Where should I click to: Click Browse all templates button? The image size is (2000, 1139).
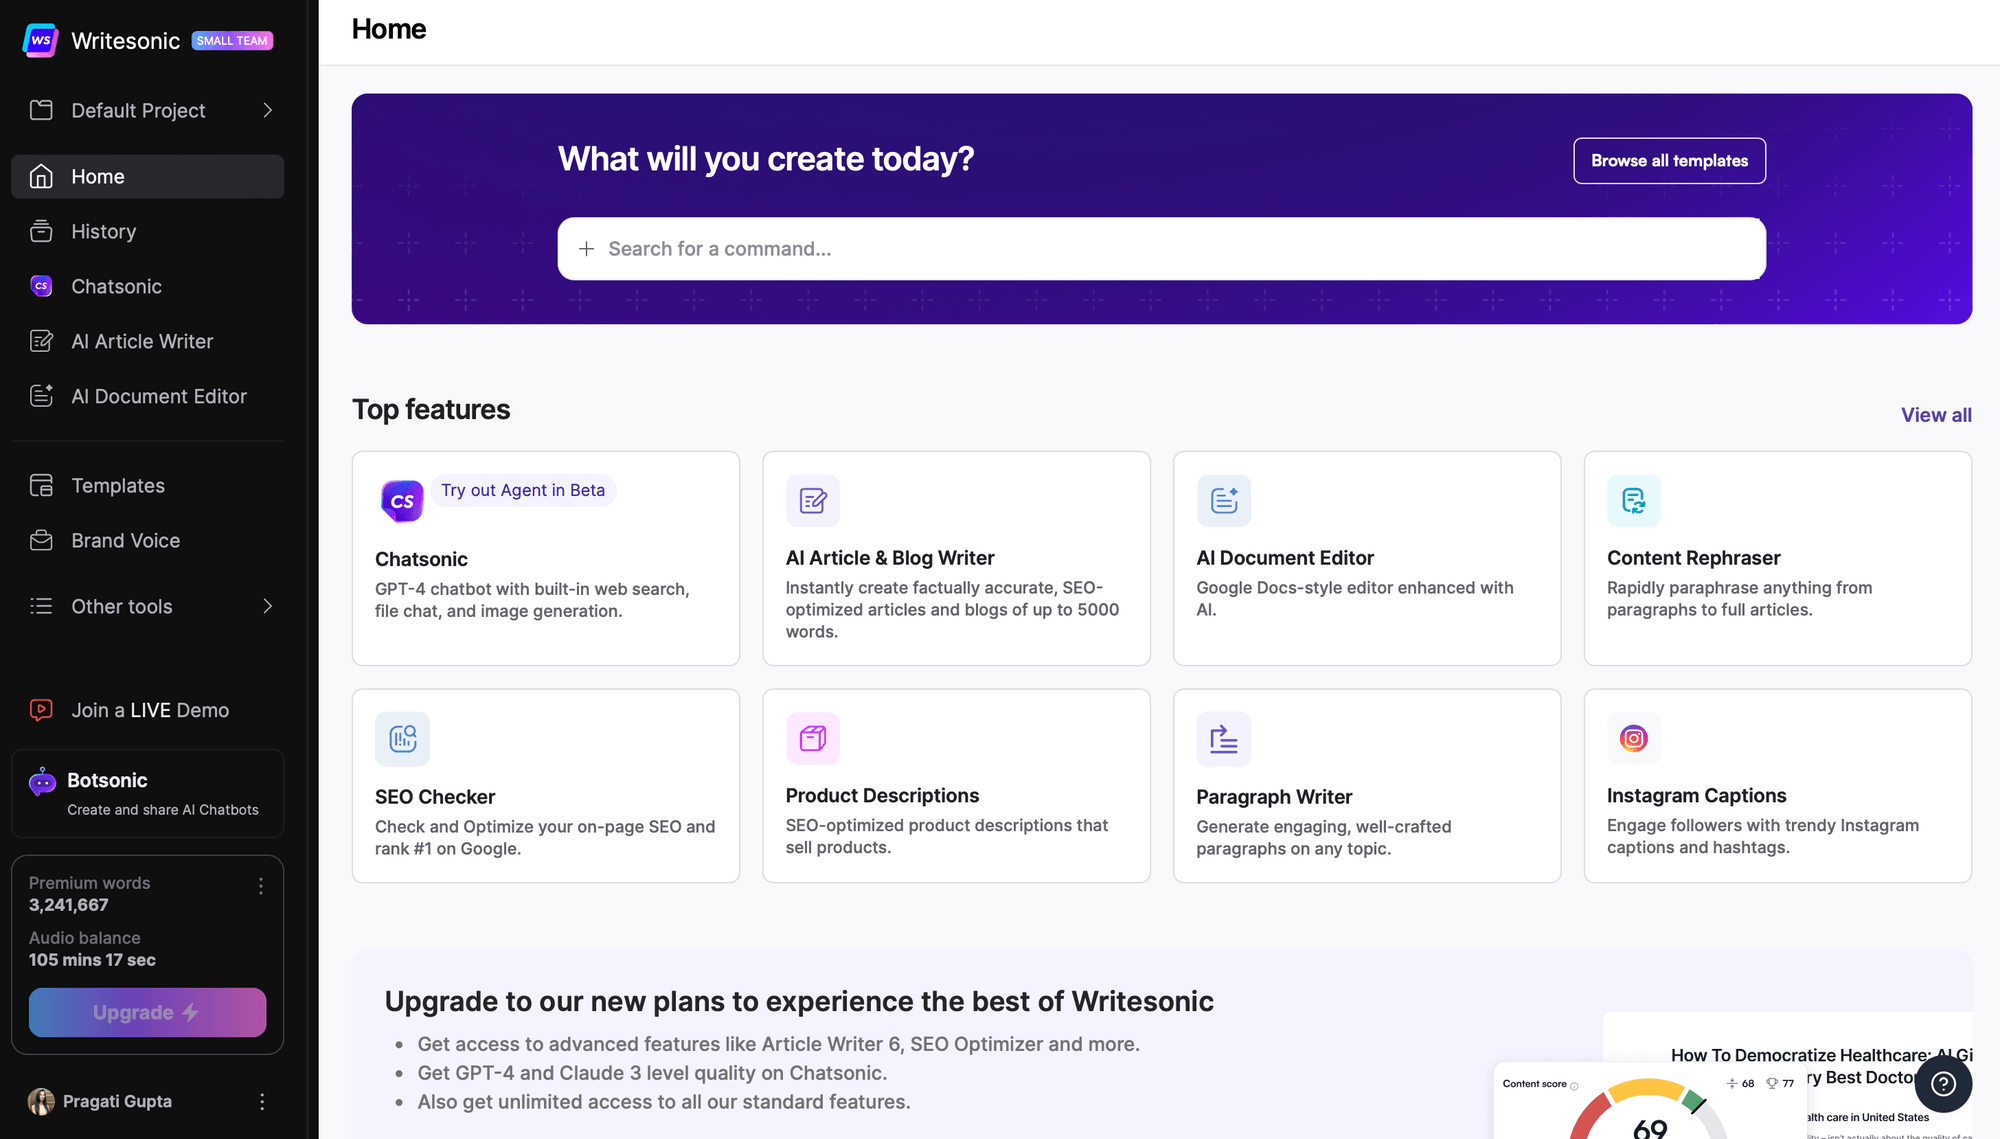click(x=1669, y=159)
